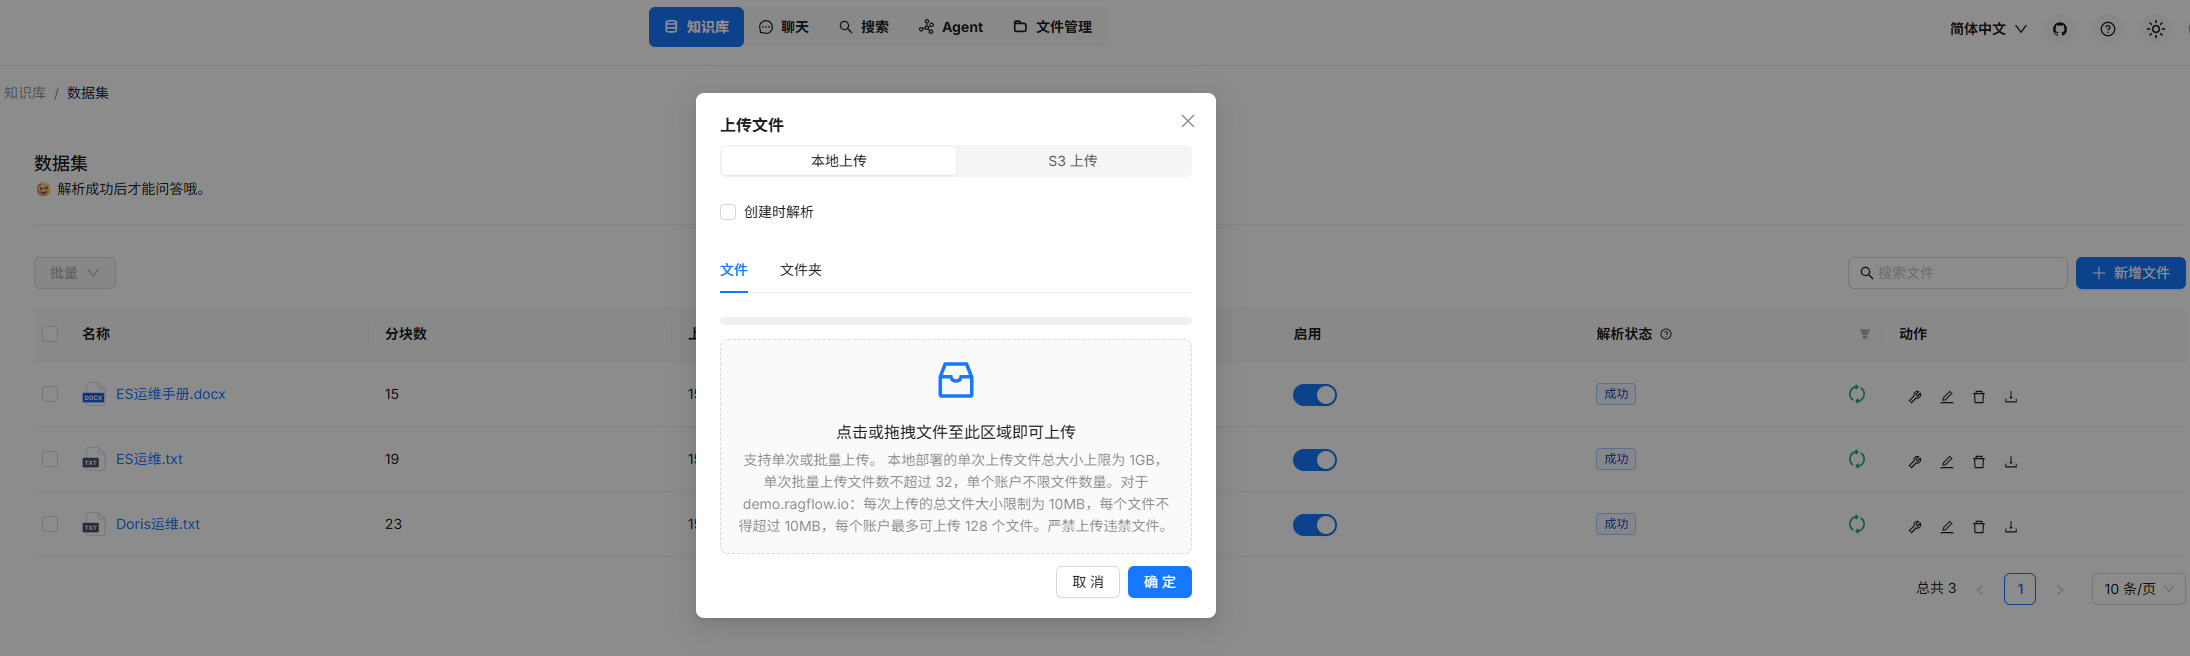
Task: Download ES运维手册.docx
Action: click(2011, 397)
